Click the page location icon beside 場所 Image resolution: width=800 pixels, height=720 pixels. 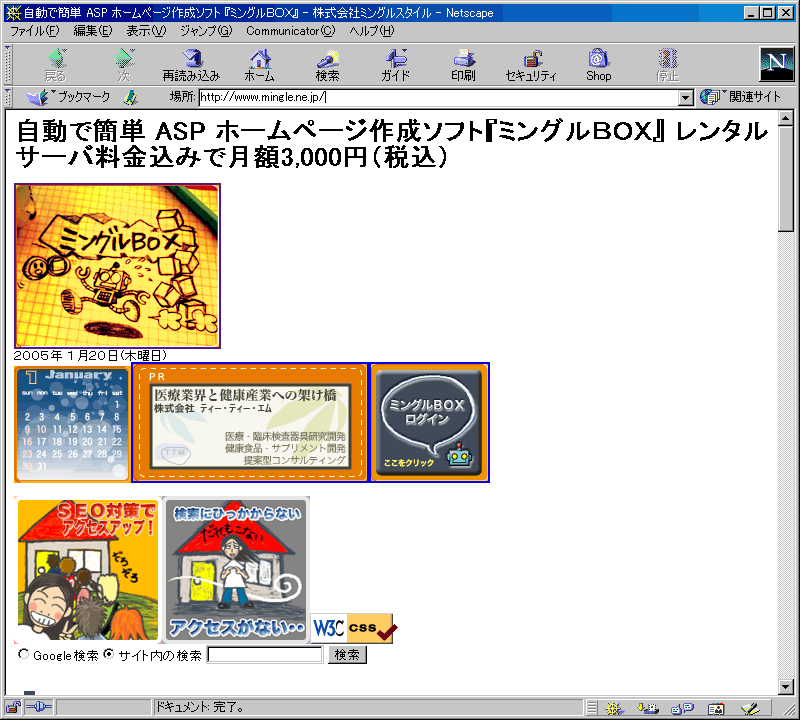point(131,97)
